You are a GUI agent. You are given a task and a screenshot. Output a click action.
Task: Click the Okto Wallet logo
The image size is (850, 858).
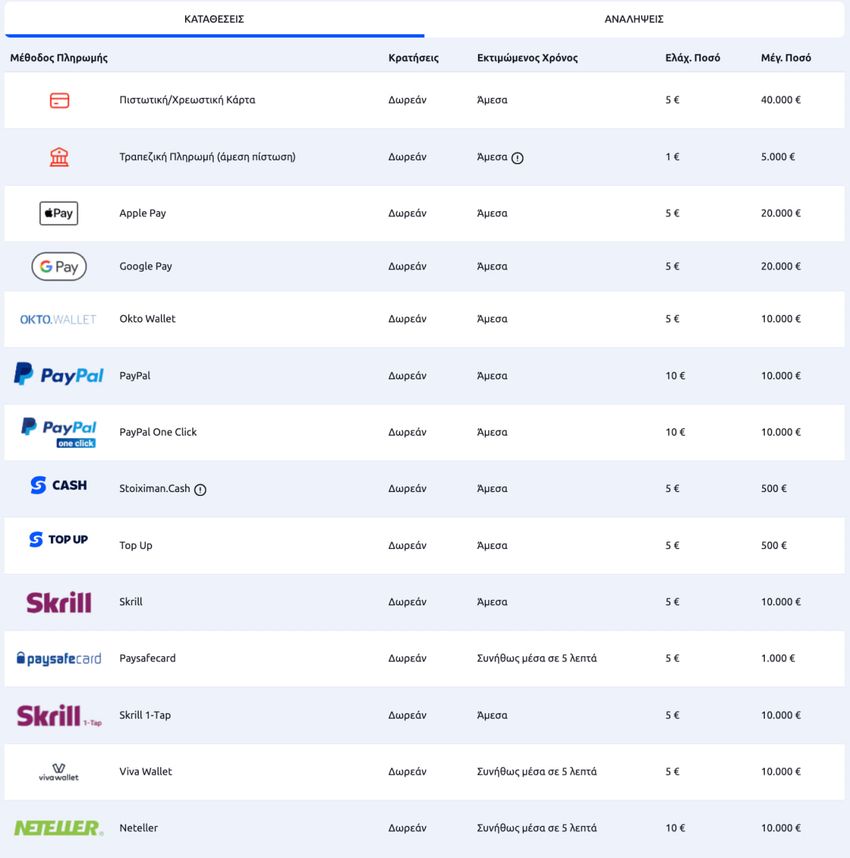point(58,320)
